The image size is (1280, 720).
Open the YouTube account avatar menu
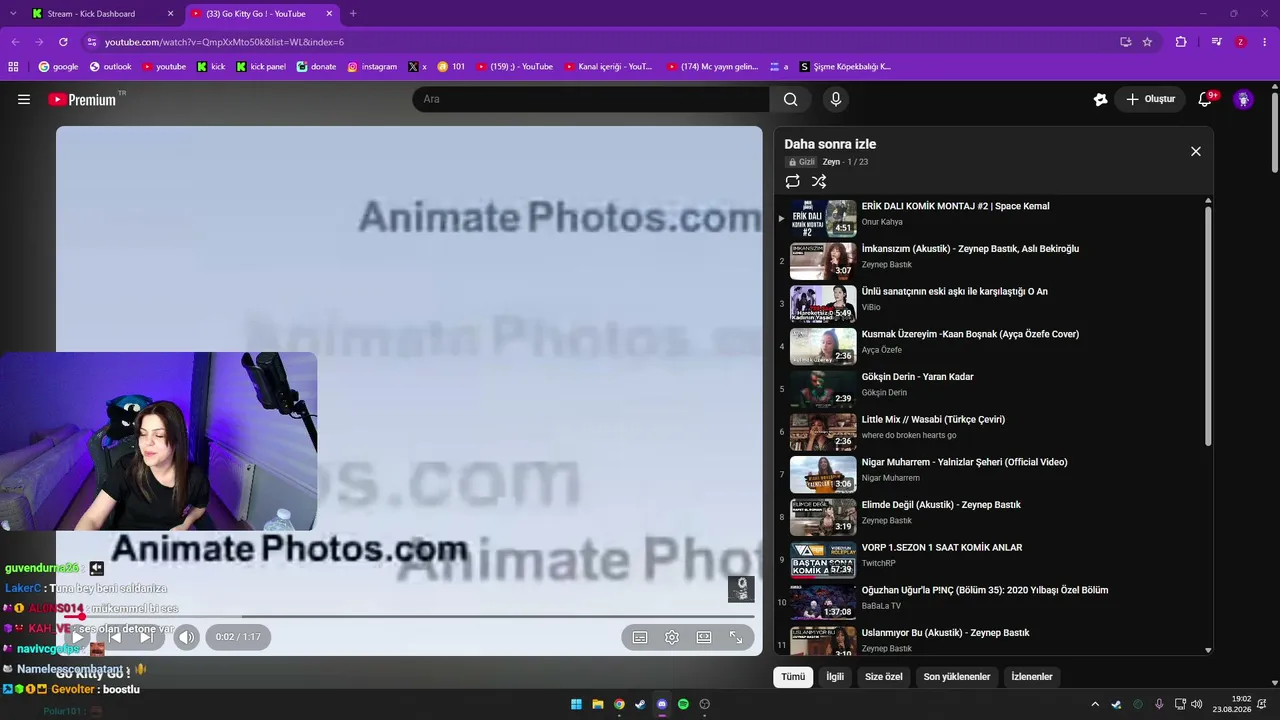pos(1243,99)
